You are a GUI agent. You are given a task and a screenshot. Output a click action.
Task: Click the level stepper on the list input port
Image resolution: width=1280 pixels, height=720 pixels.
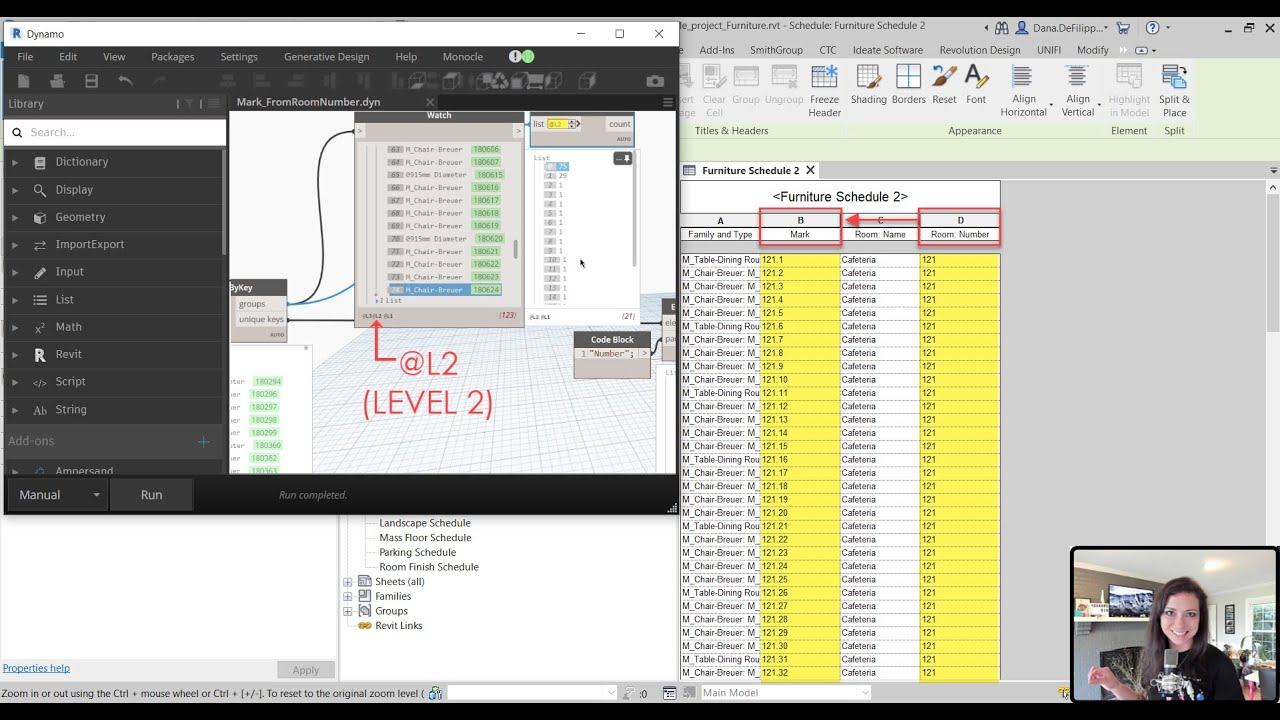[574, 124]
